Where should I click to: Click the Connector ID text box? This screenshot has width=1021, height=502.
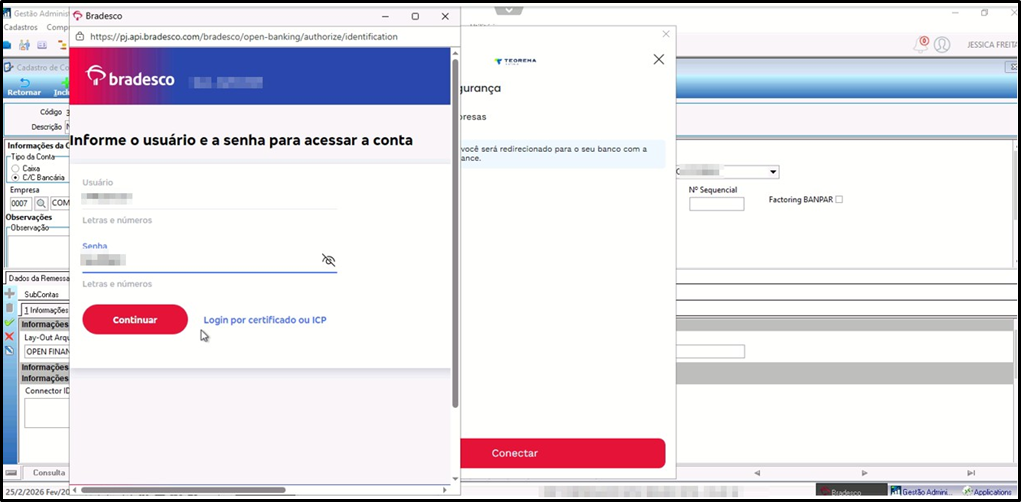(x=47, y=413)
